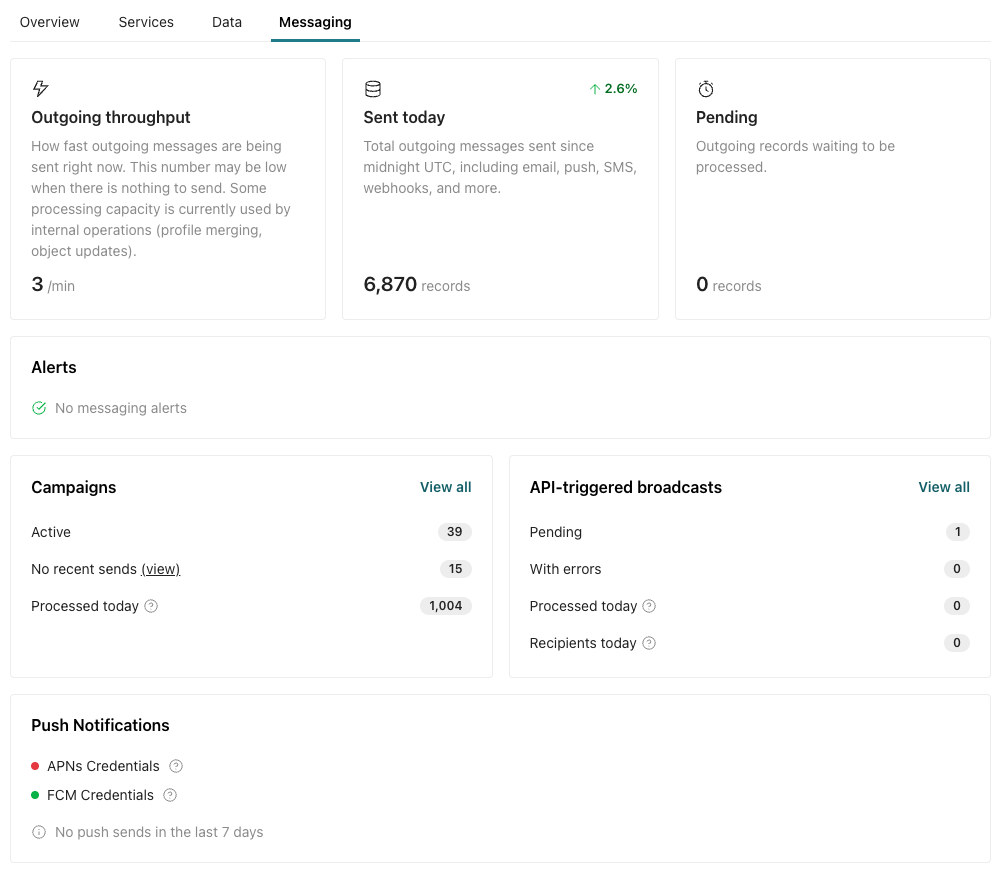
Task: Click the red status dot for APNs Credentials
Action: click(34, 766)
